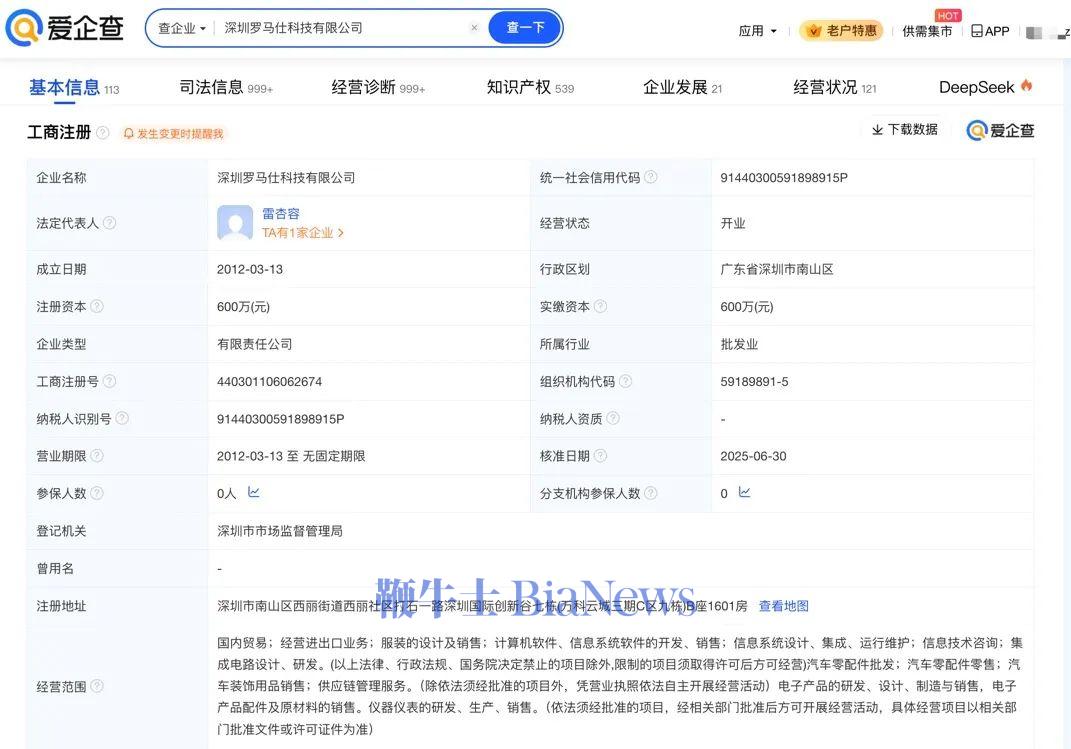
Task: Click the help icon next to 参保人数
Action: tap(97, 492)
